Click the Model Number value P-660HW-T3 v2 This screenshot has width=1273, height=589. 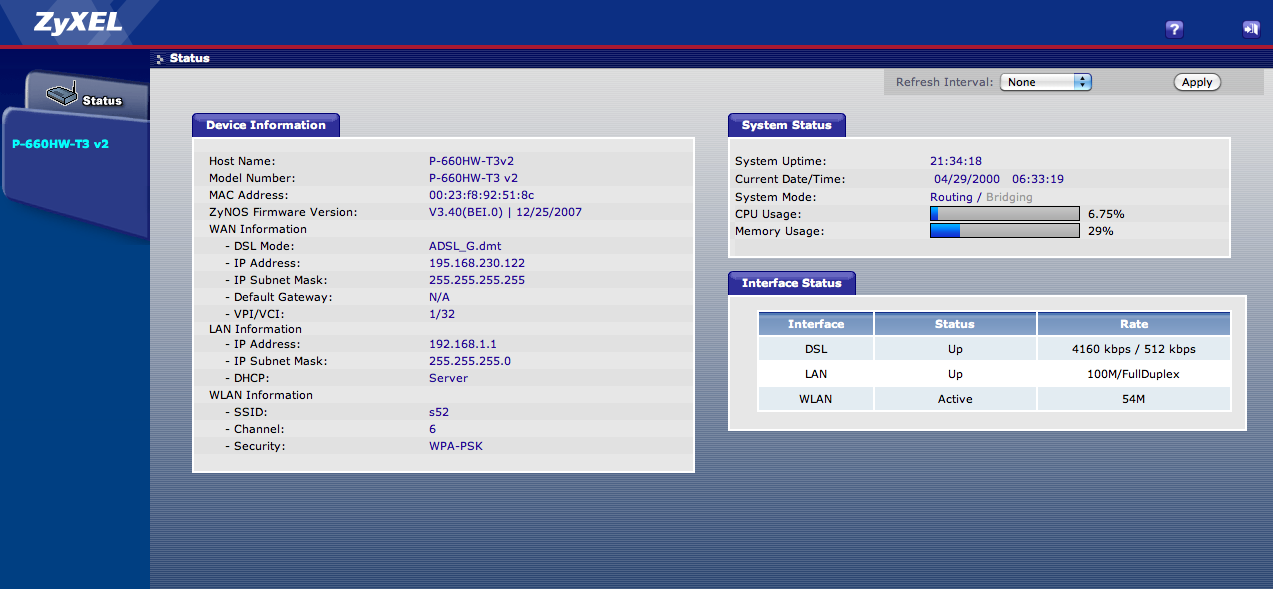coord(473,178)
